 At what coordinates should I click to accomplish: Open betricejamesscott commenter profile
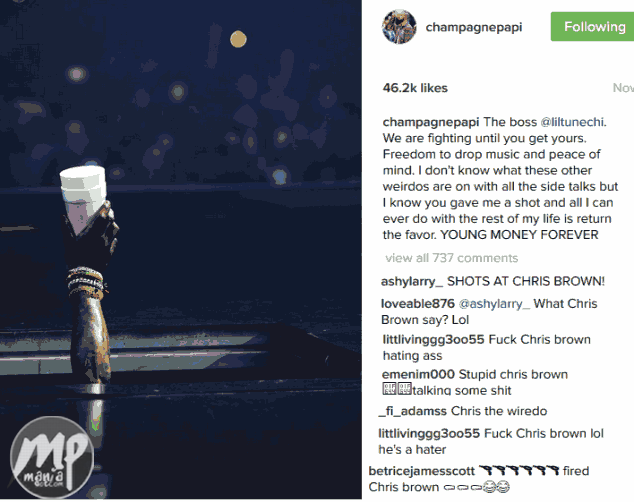(x=422, y=471)
